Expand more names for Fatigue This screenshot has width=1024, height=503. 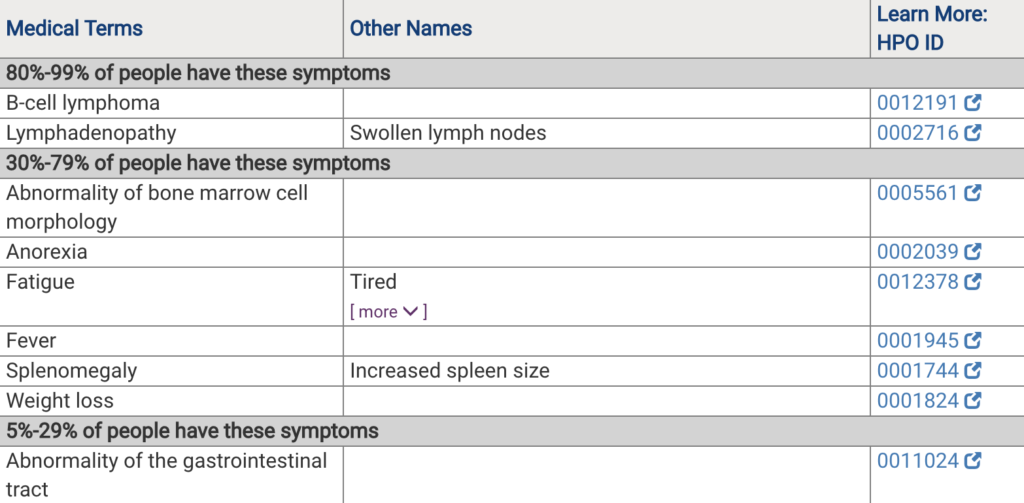(x=389, y=312)
